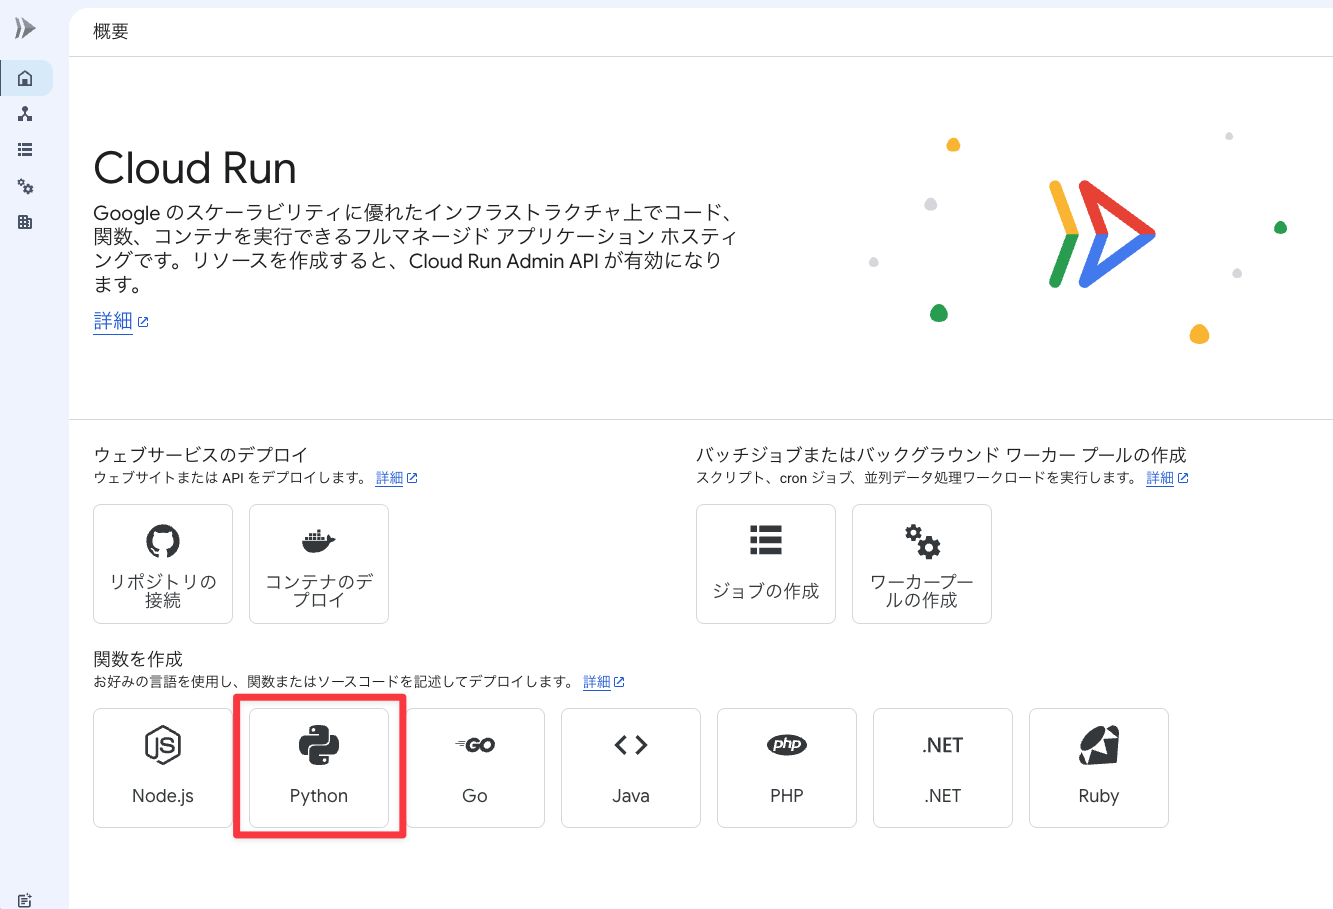Open 詳細 link for batch jobs section

(1160, 478)
